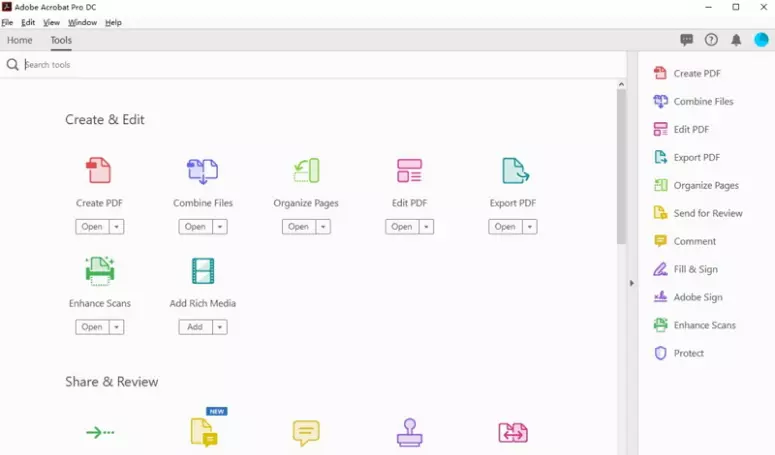Select Send for Review in the right sidebar
The image size is (775, 455).
click(x=698, y=213)
